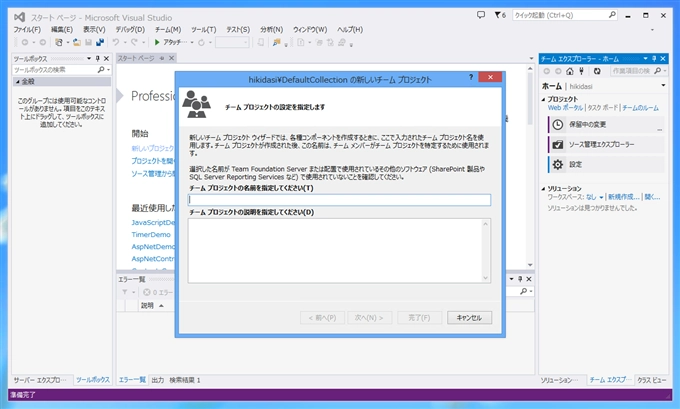Image resolution: width=680 pixels, height=409 pixels.
Task: Collapse the ソリューション section in Team Explorer
Action: pos(543,189)
